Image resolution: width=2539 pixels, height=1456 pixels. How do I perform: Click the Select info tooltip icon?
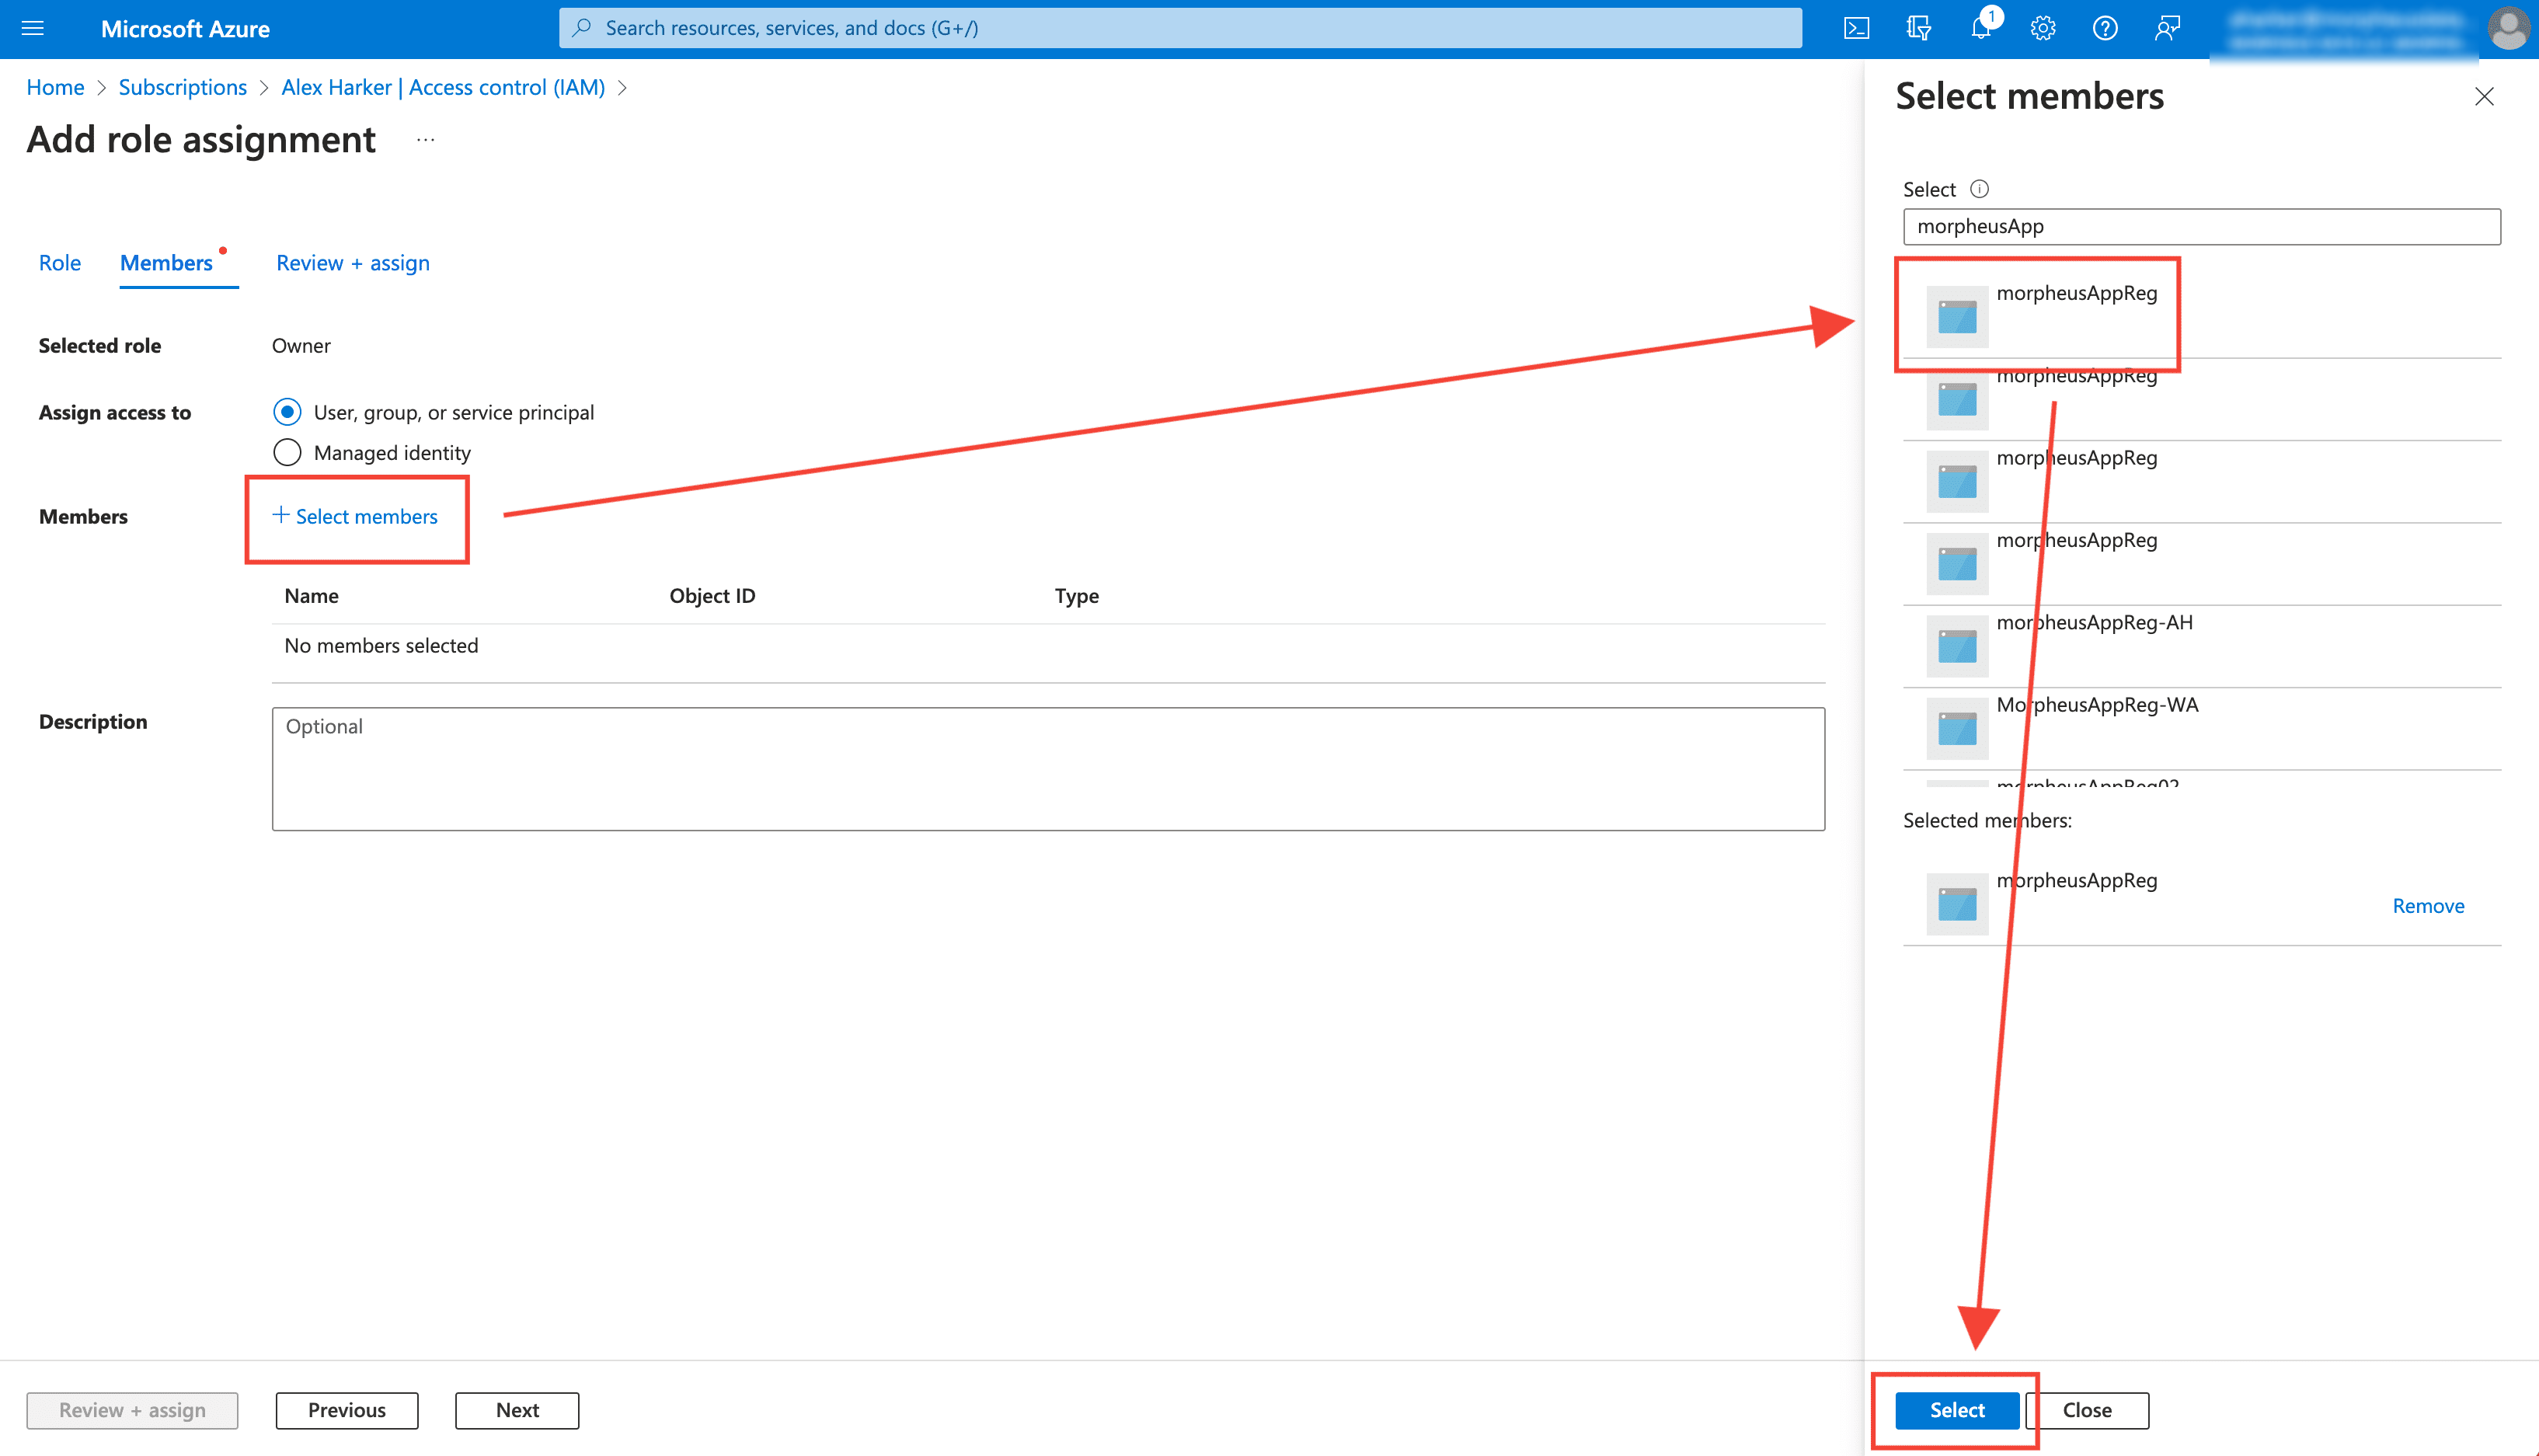pyautogui.click(x=1979, y=189)
